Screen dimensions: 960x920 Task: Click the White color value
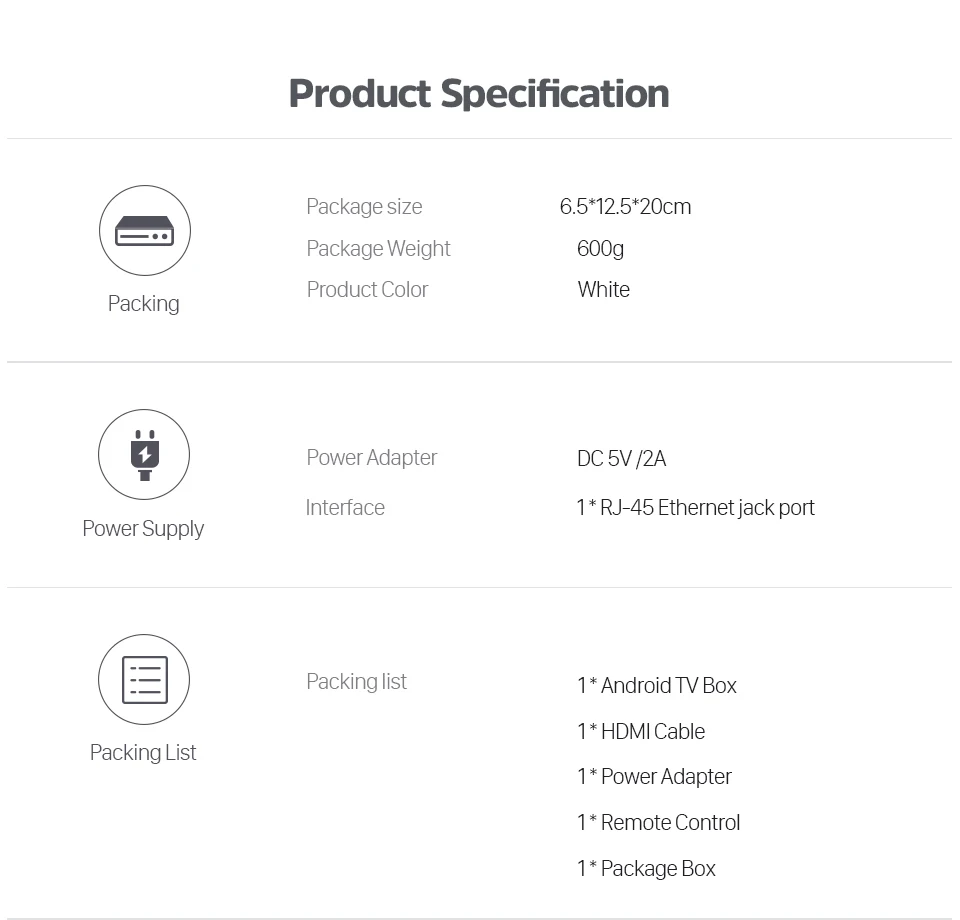[x=603, y=289]
